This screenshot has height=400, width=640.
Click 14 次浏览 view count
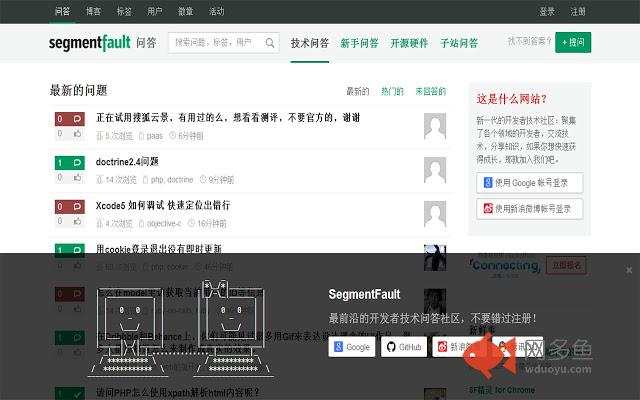tap(121, 180)
